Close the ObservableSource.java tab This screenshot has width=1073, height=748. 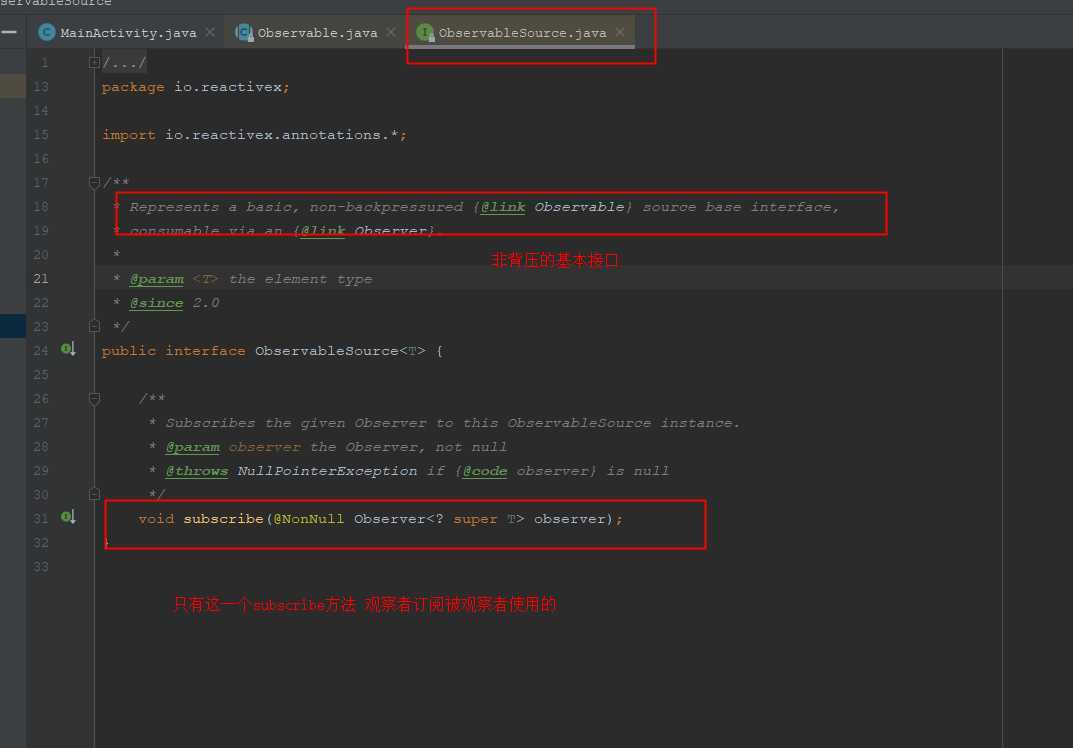coord(619,32)
